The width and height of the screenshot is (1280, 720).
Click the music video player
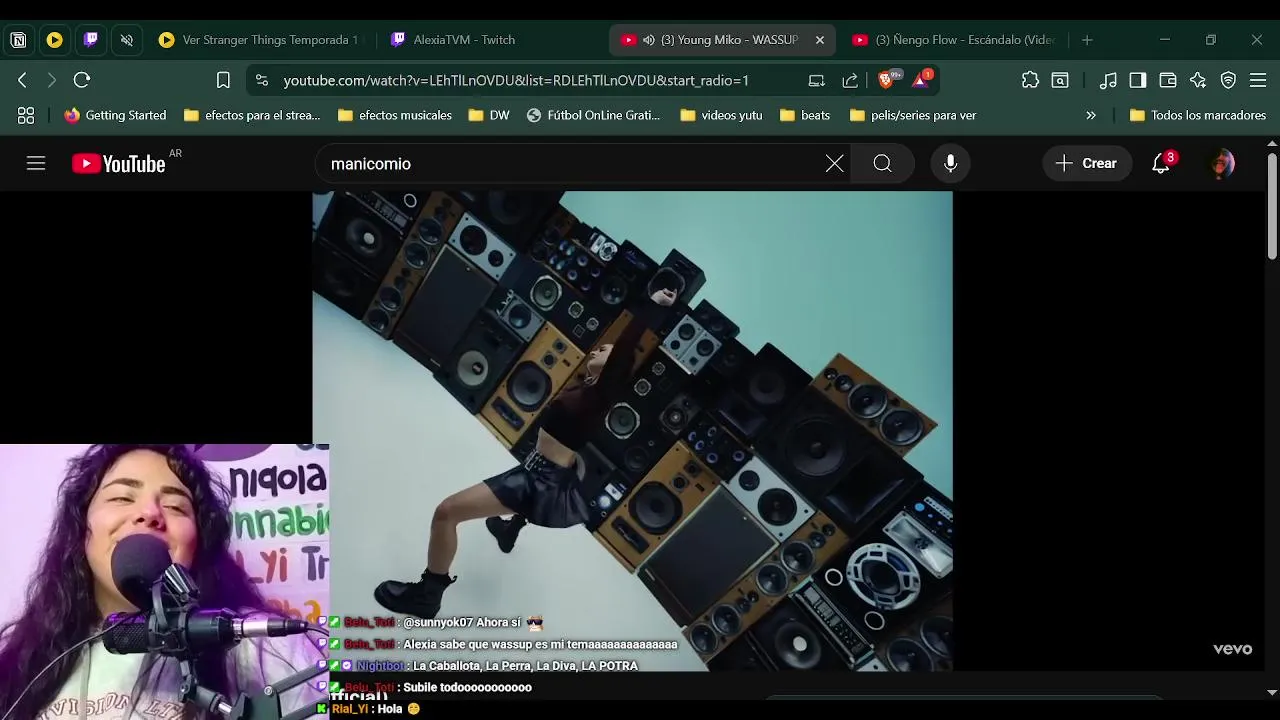point(632,430)
